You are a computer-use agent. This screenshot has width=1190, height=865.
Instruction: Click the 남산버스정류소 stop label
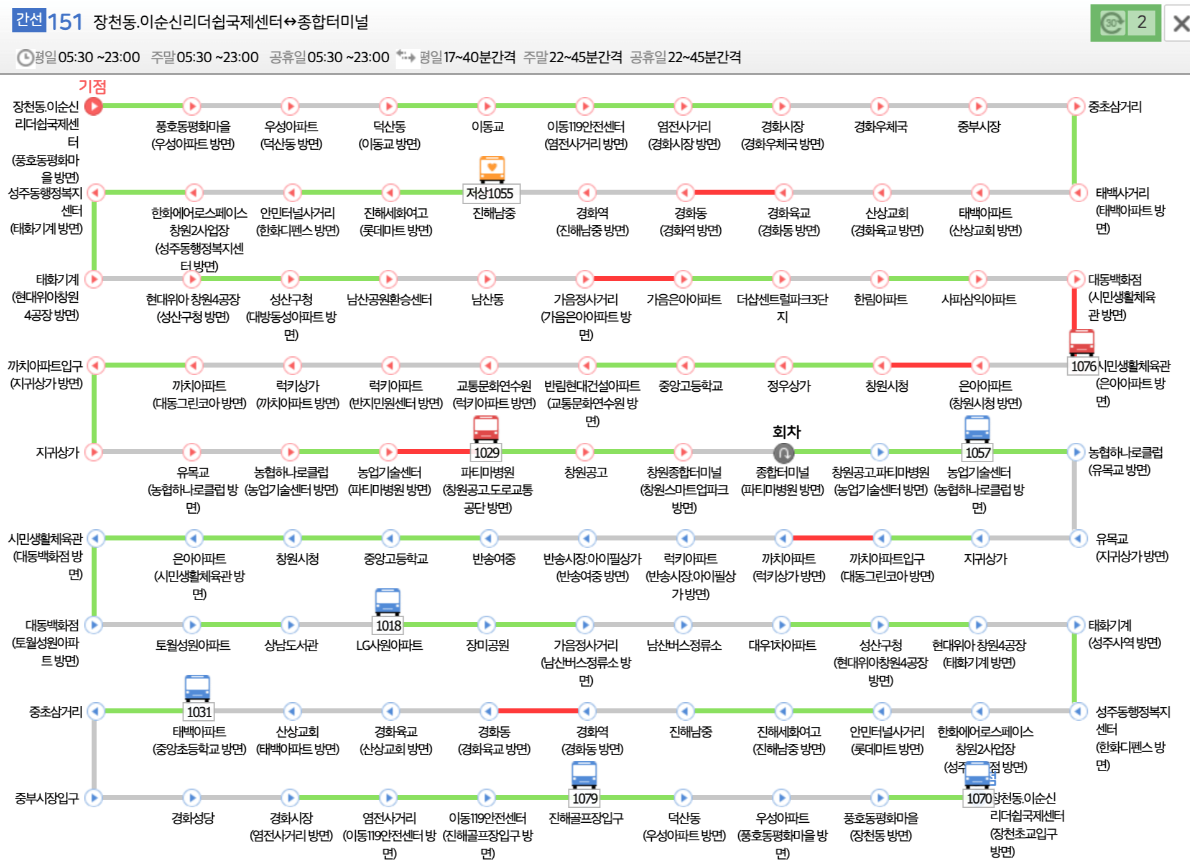pyautogui.click(x=684, y=646)
